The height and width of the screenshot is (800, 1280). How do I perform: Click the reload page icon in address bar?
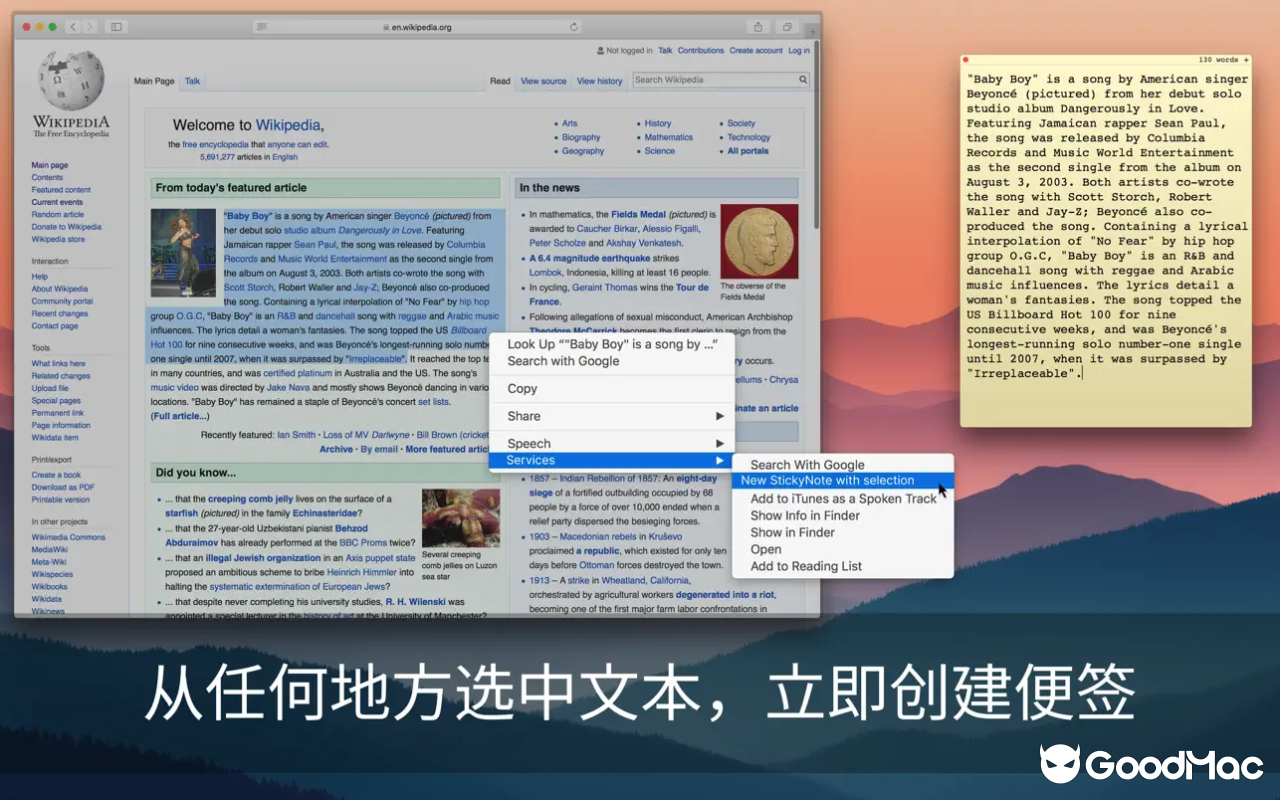pos(574,27)
